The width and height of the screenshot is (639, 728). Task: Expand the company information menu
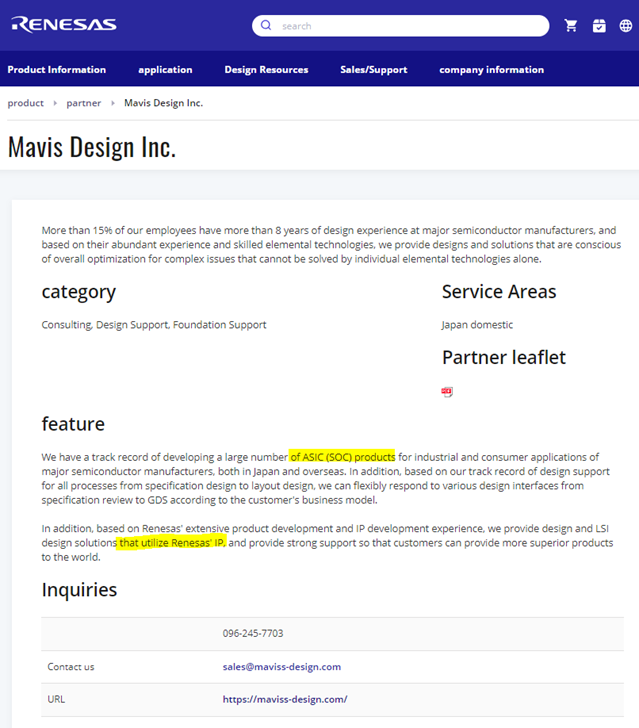click(x=491, y=70)
